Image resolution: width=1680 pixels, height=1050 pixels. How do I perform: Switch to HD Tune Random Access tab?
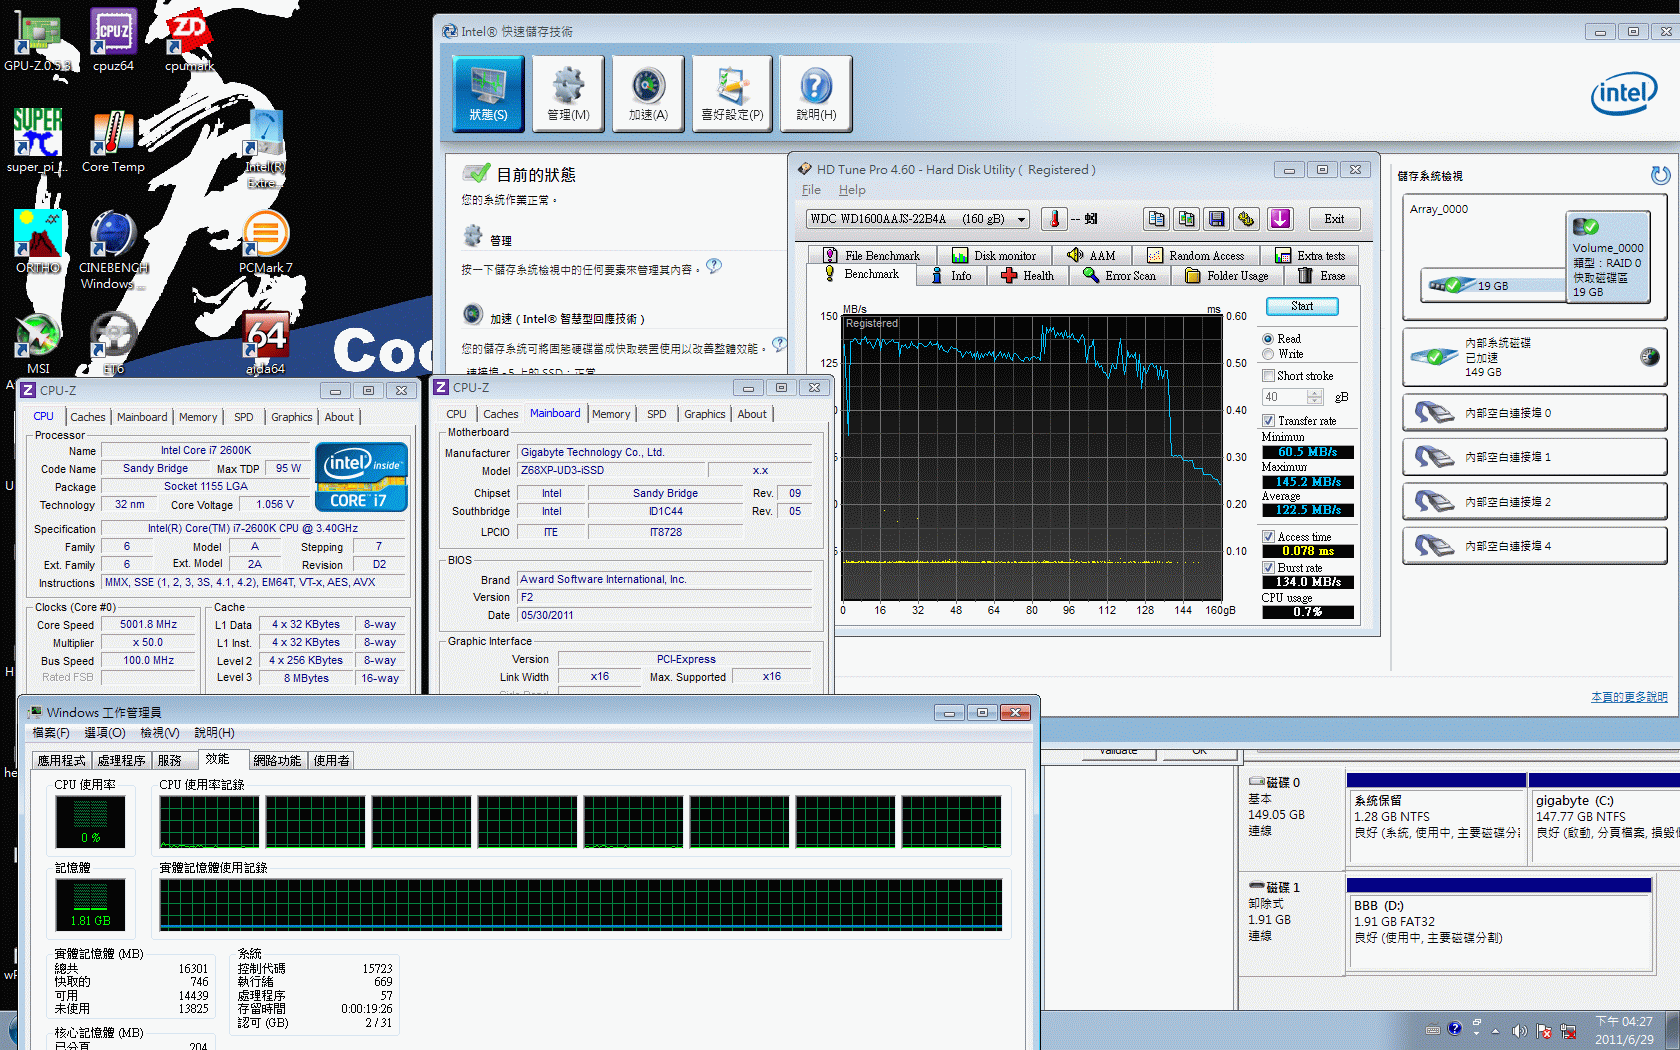point(1196,256)
